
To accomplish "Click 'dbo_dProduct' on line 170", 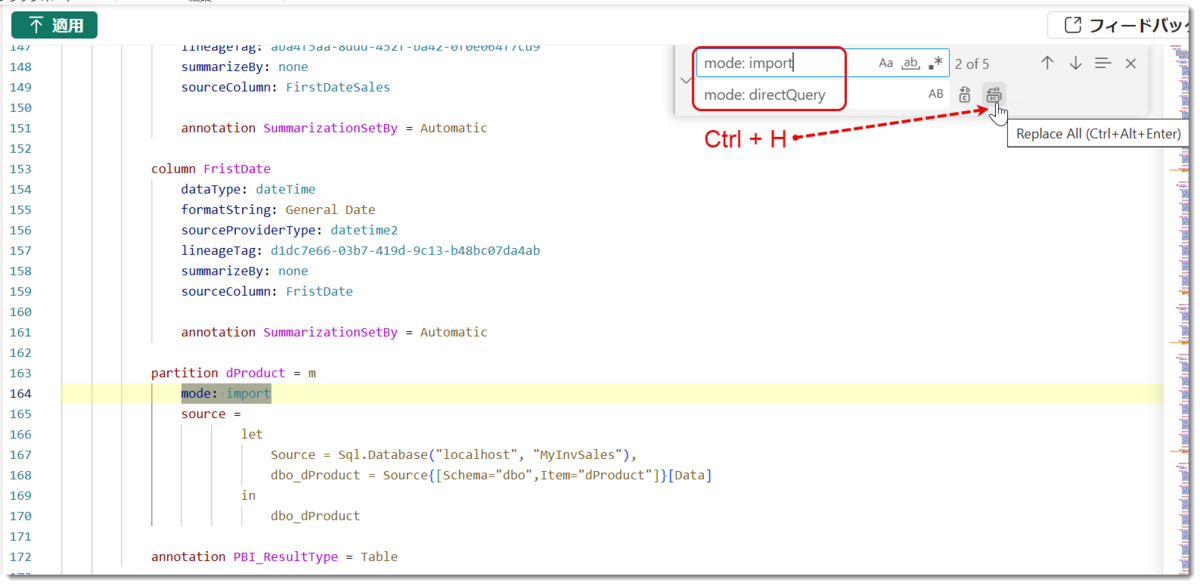I will click(315, 516).
